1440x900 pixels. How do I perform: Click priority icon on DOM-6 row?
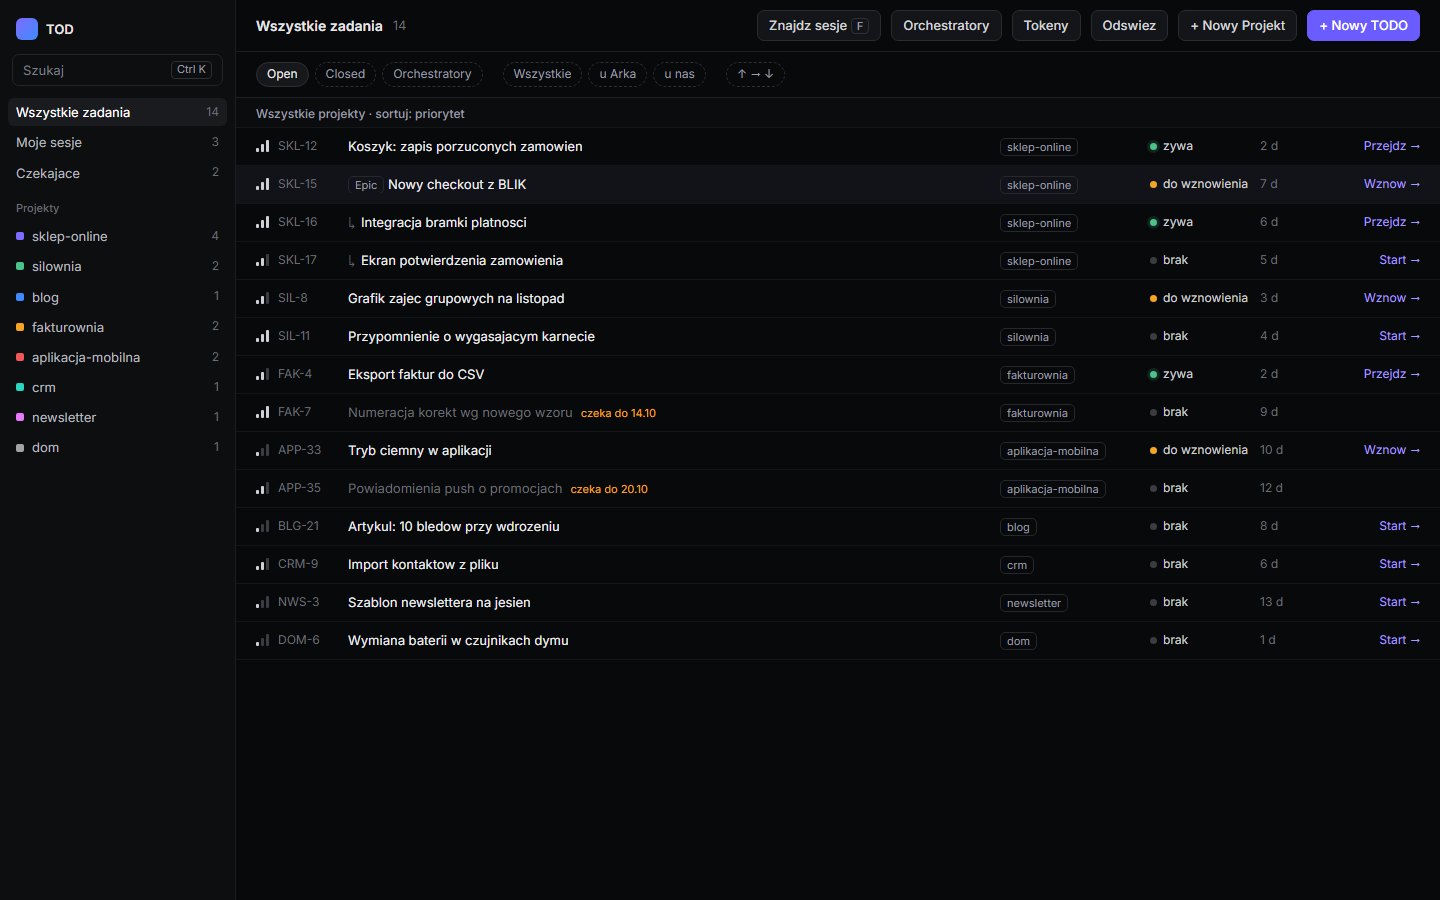pyautogui.click(x=262, y=640)
